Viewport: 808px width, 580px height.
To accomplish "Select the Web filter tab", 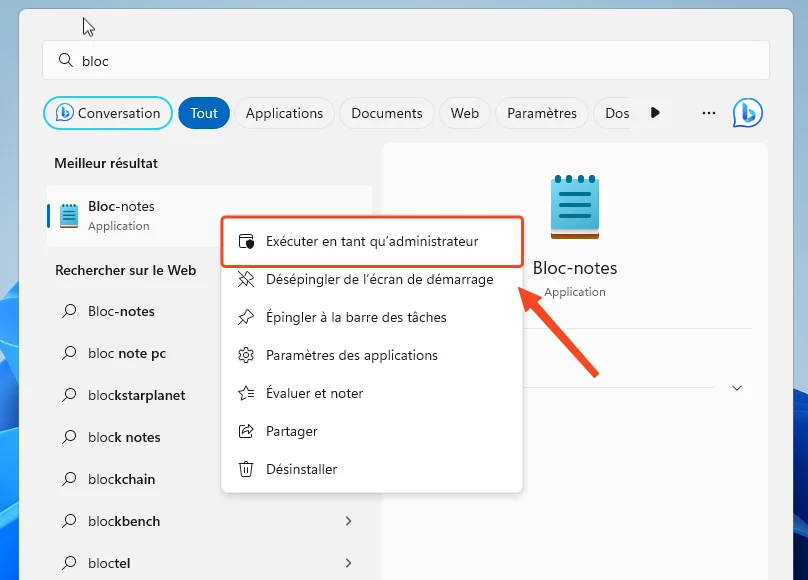I will click(464, 113).
